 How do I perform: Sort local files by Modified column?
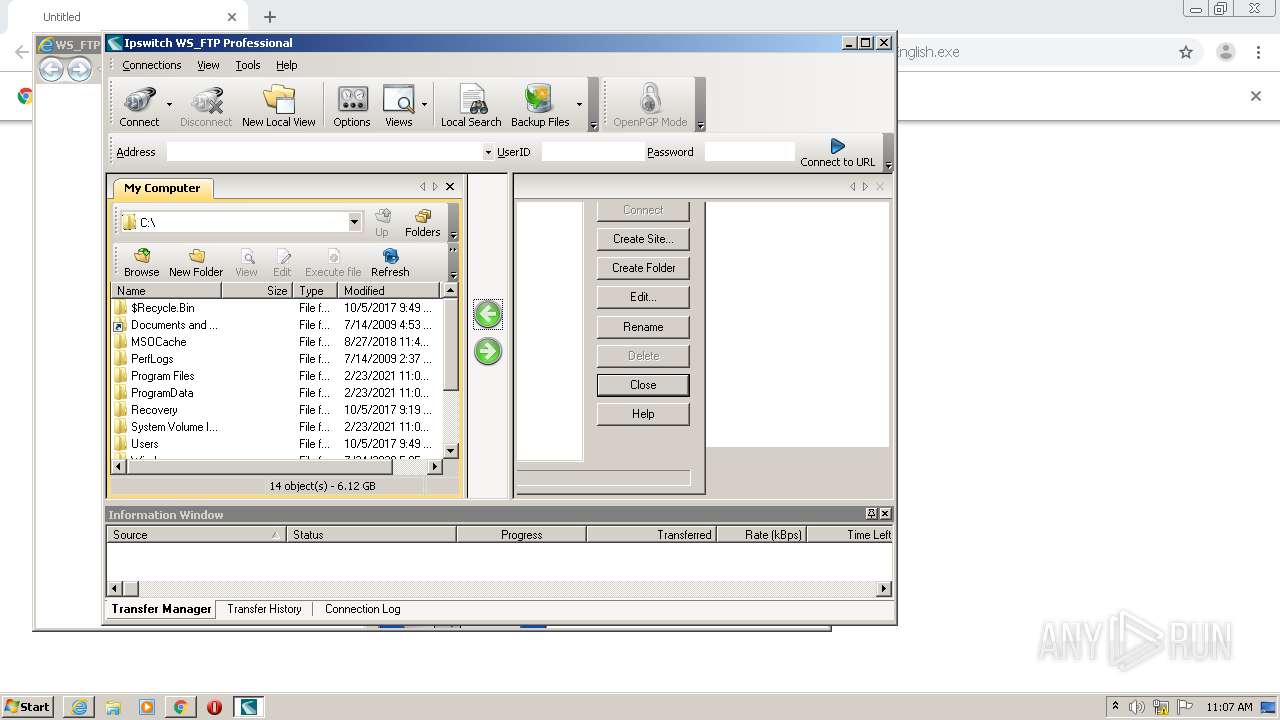coord(388,290)
